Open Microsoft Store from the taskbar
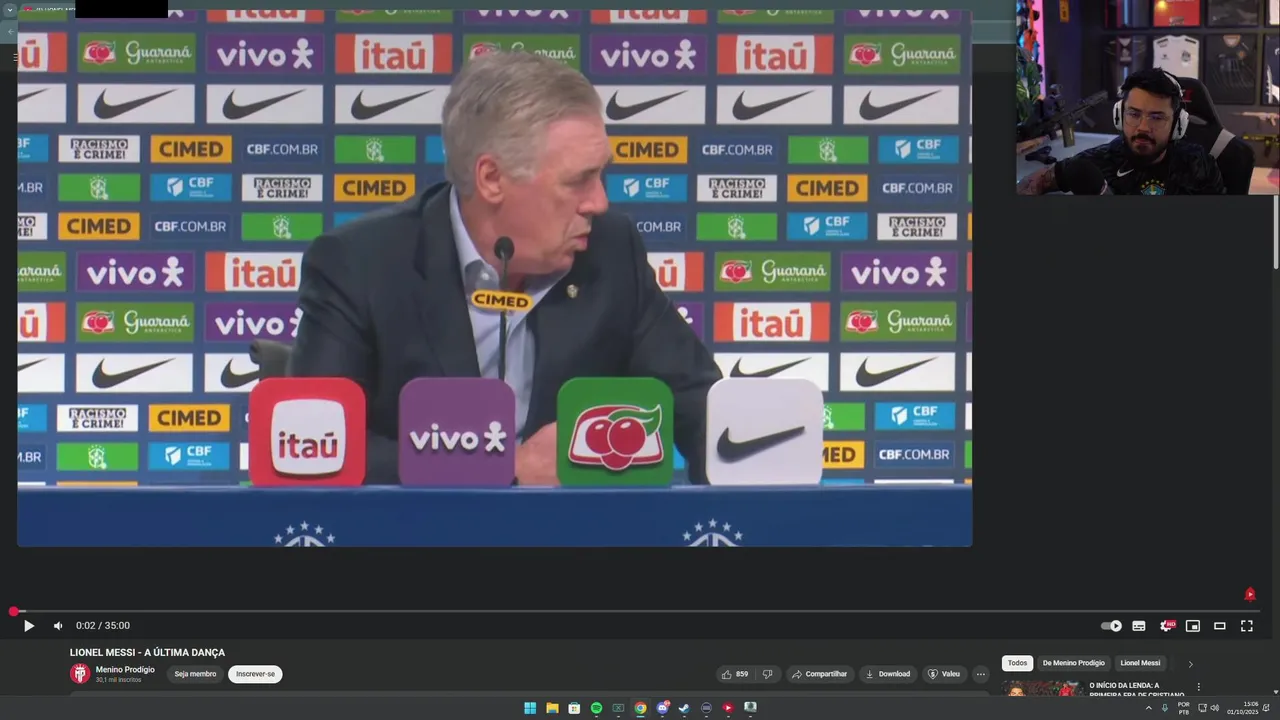This screenshot has height=720, width=1280. tap(574, 708)
